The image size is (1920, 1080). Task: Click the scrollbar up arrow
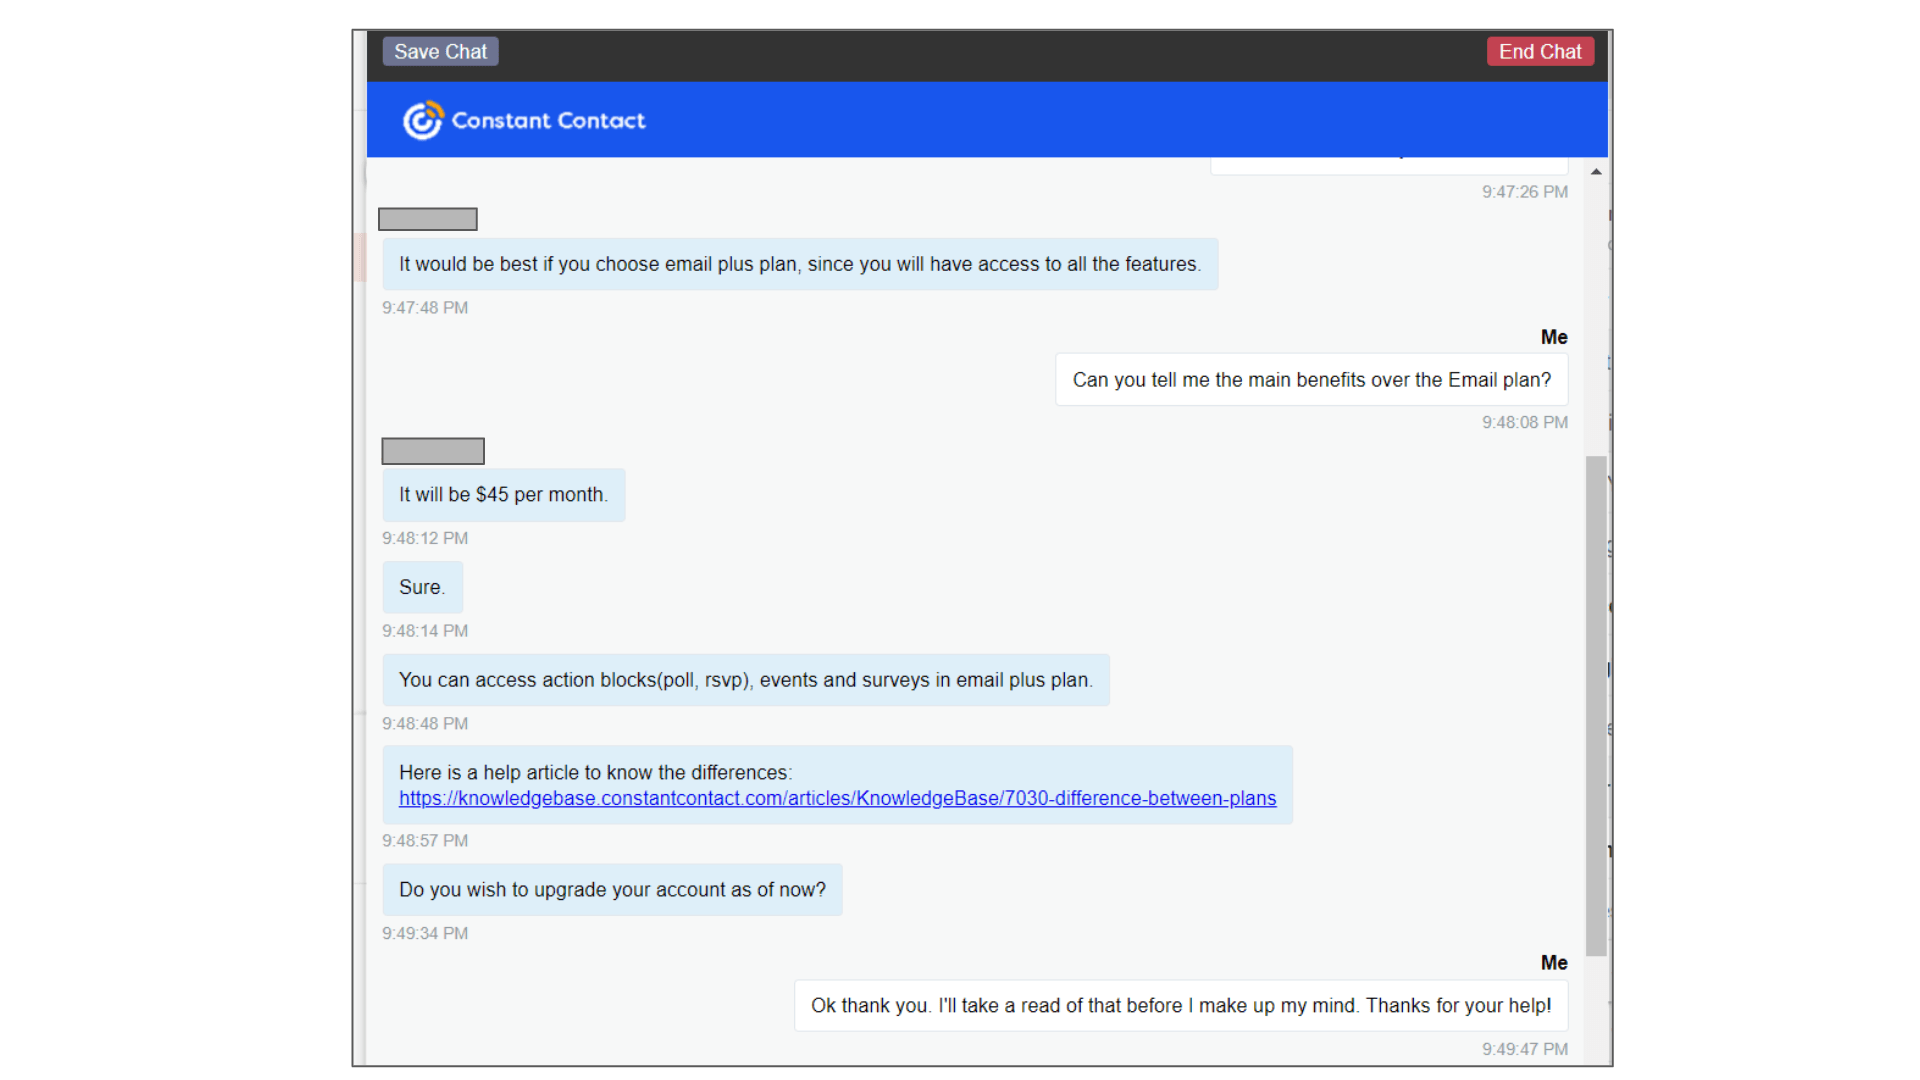(x=1596, y=172)
